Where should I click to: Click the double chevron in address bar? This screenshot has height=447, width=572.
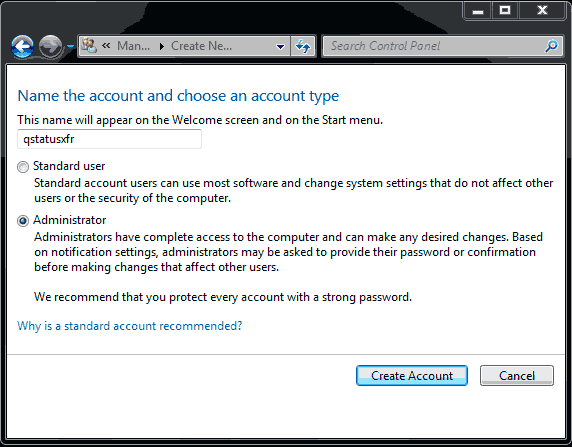[x=106, y=46]
